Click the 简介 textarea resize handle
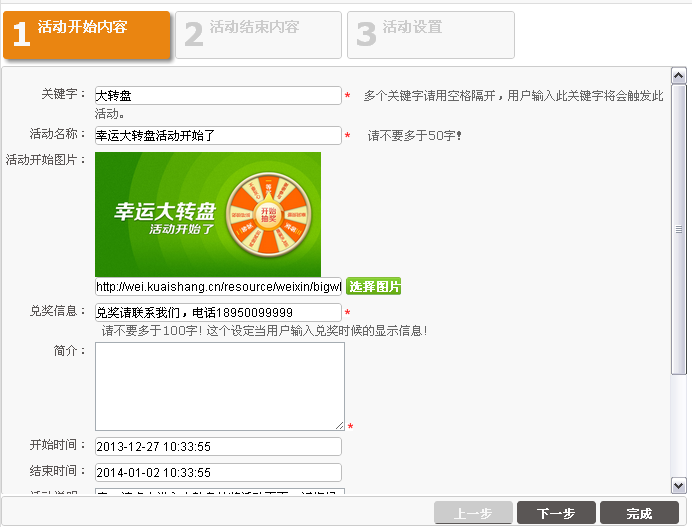 (x=340, y=426)
